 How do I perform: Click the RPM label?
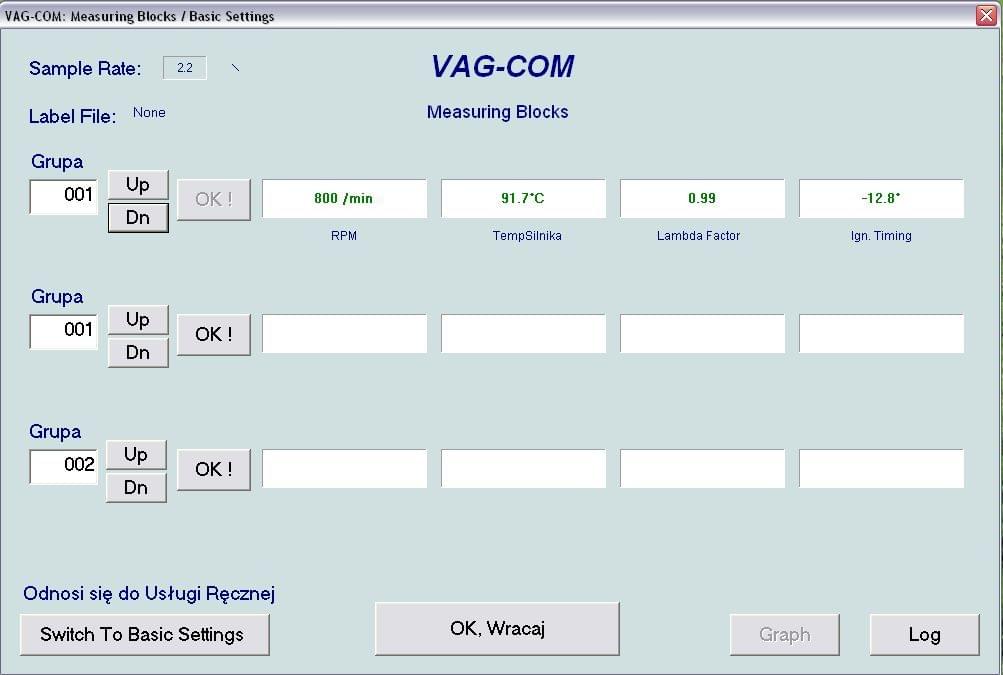click(344, 235)
